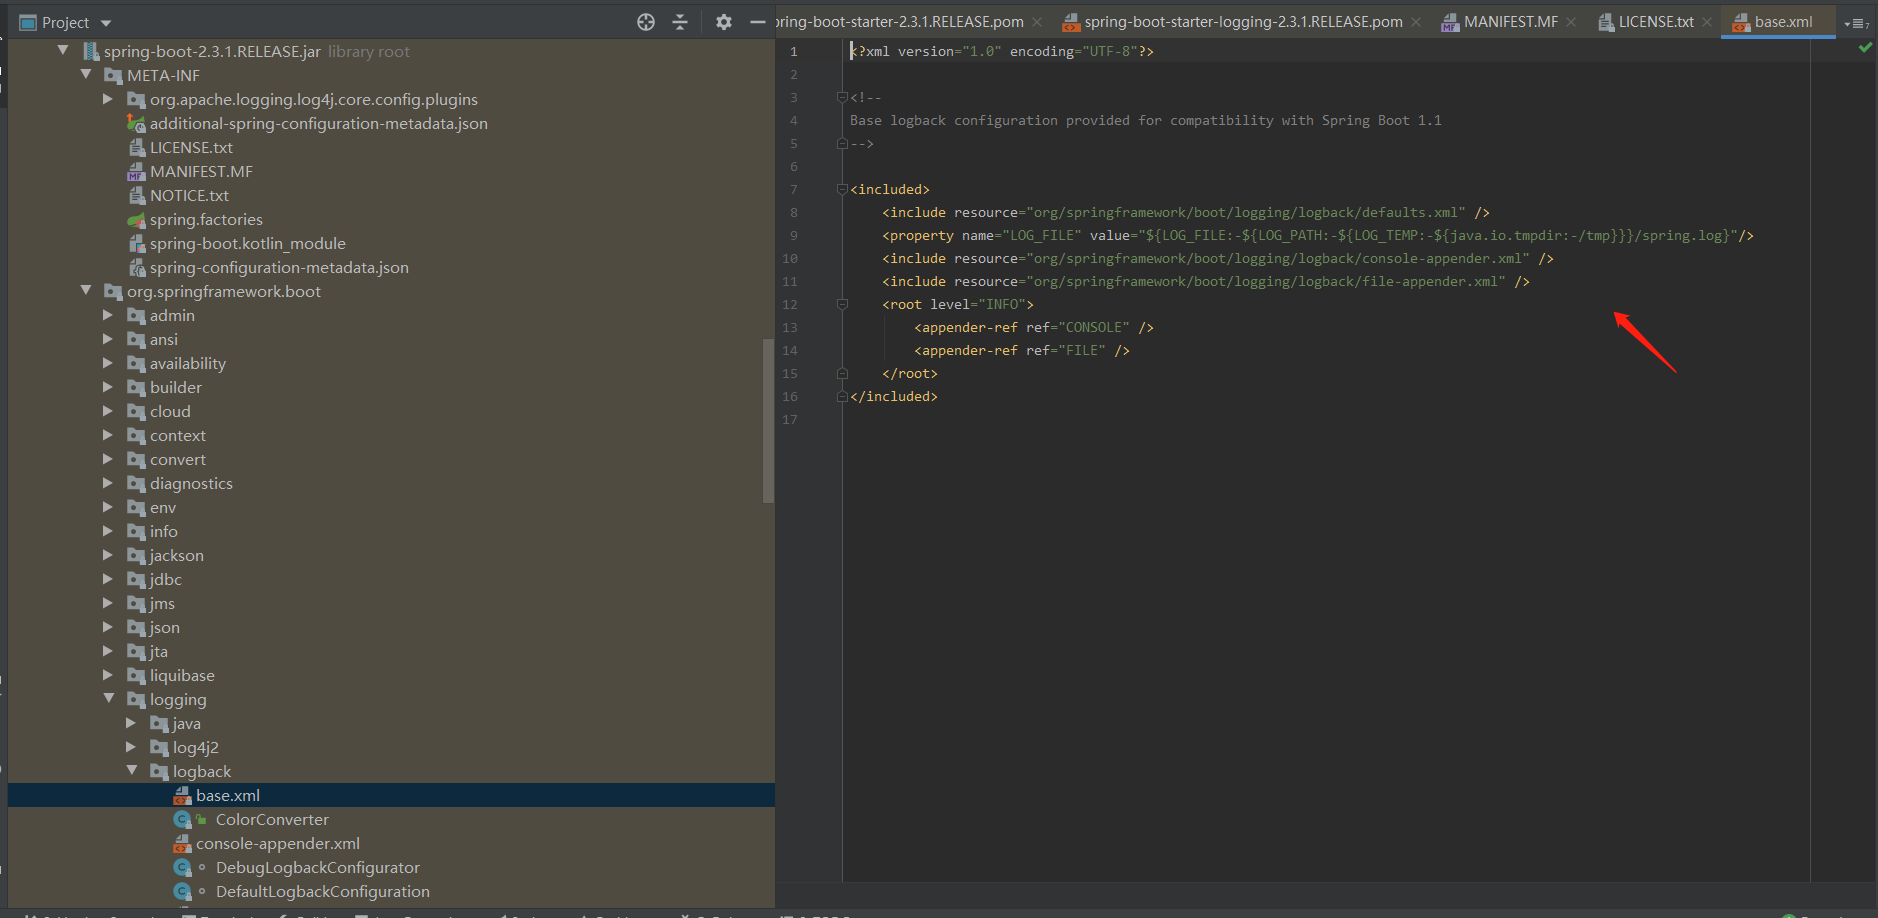Click LICENSE.txt file icon in tree
1878x918 pixels.
pyautogui.click(x=137, y=147)
